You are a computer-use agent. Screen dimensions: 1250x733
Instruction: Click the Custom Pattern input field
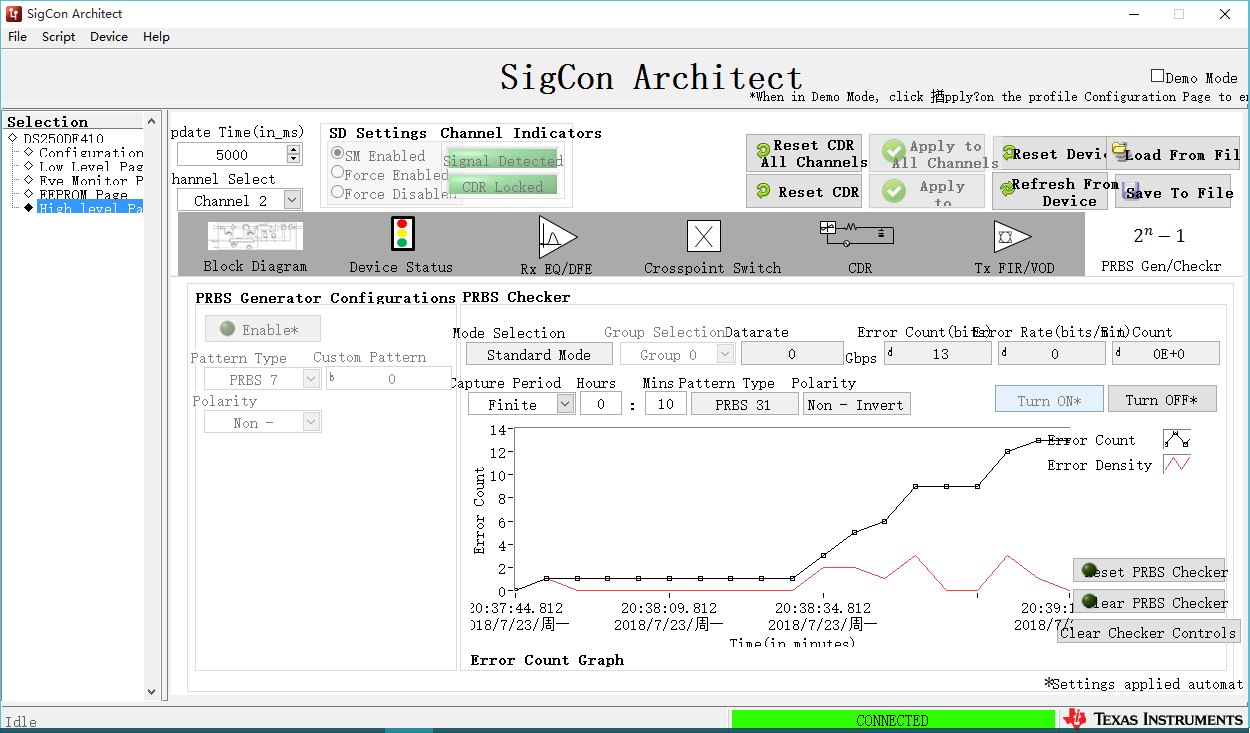[389, 379]
